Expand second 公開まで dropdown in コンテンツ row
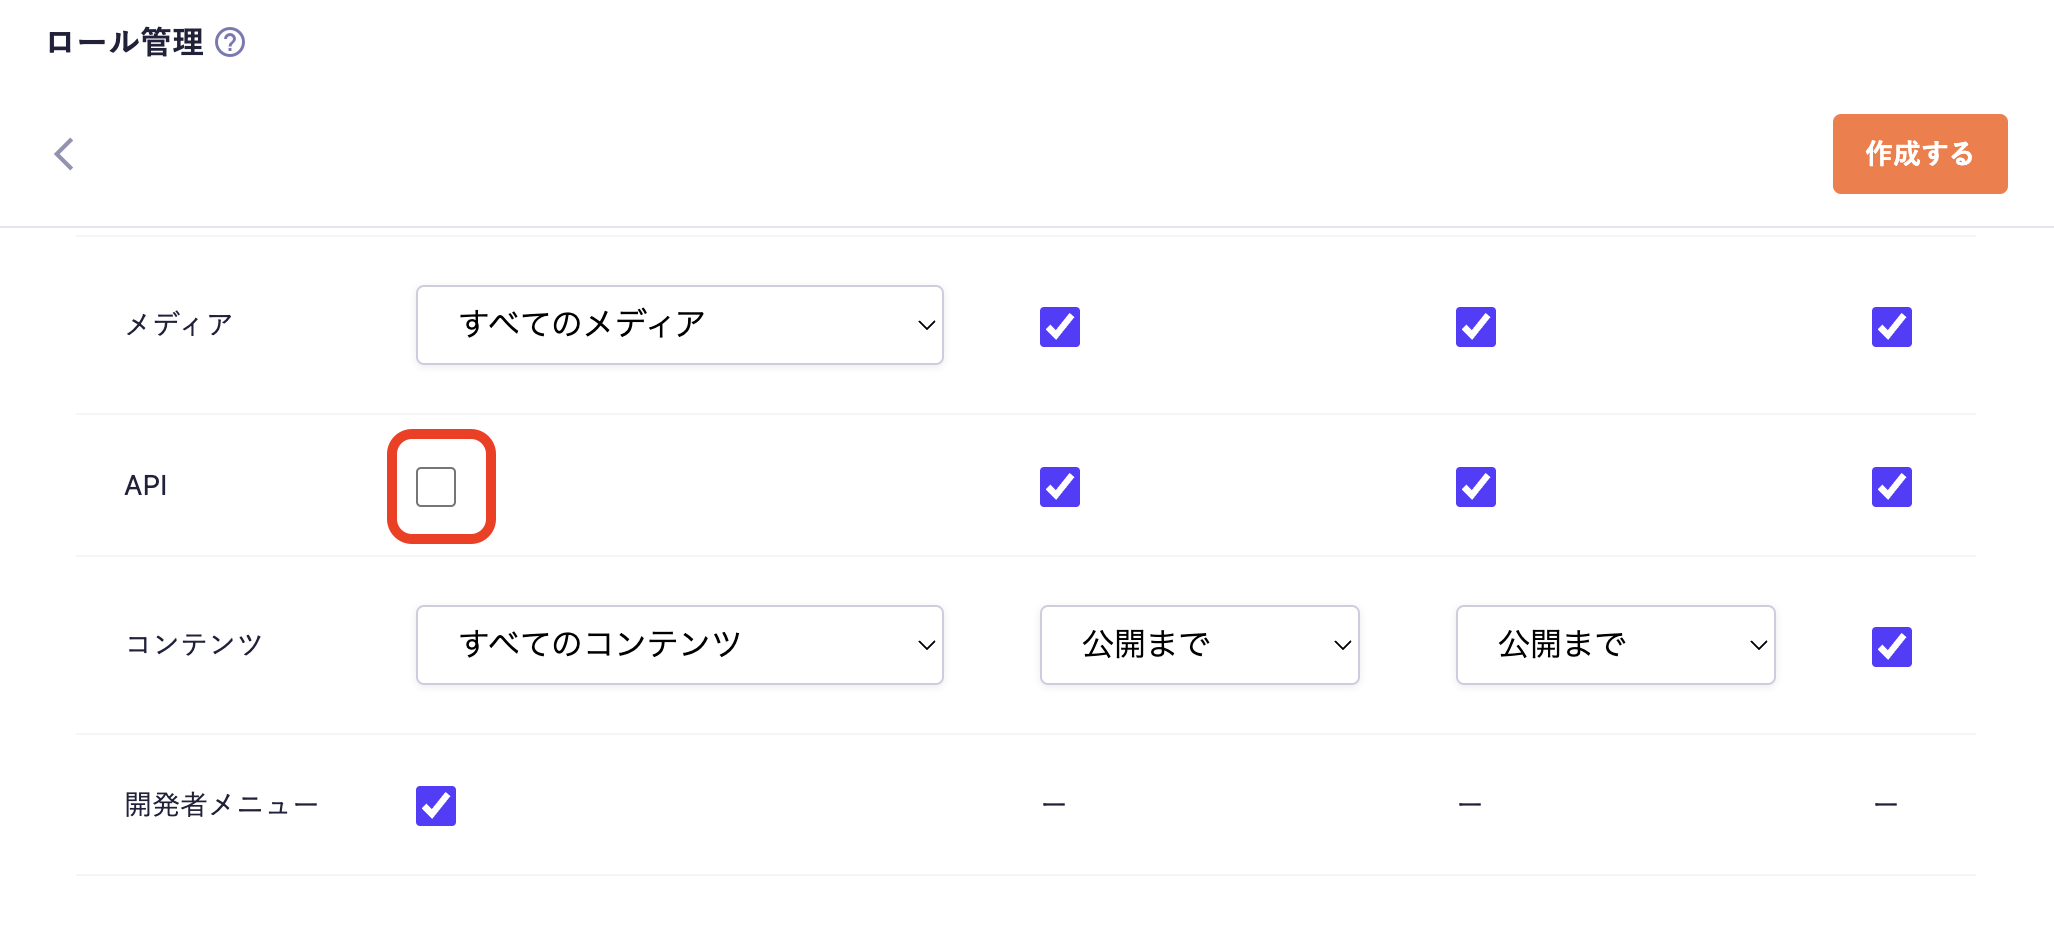Viewport: 2054px width, 934px height. click(x=1615, y=645)
